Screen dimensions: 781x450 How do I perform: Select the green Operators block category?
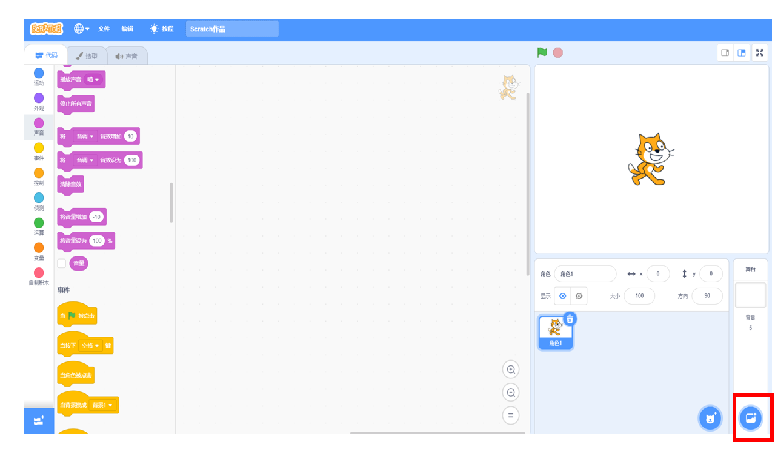(x=39, y=226)
